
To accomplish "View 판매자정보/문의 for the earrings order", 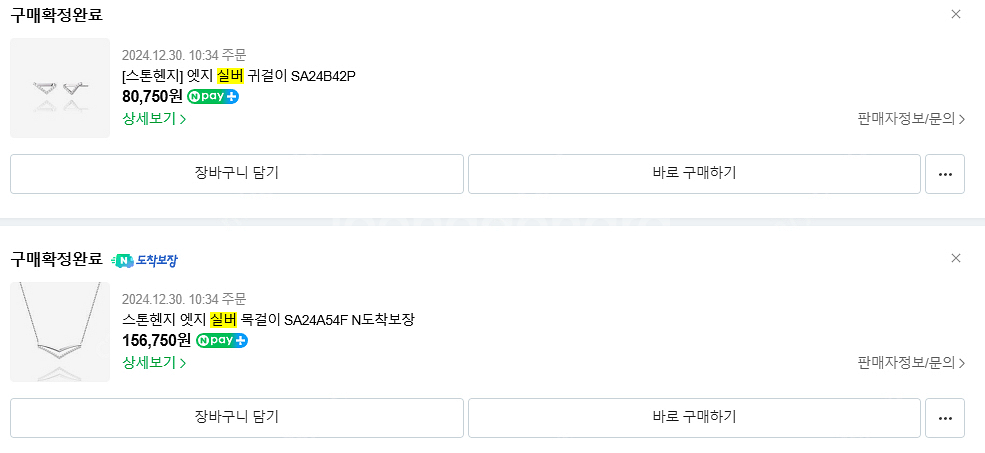I will click(x=911, y=119).
